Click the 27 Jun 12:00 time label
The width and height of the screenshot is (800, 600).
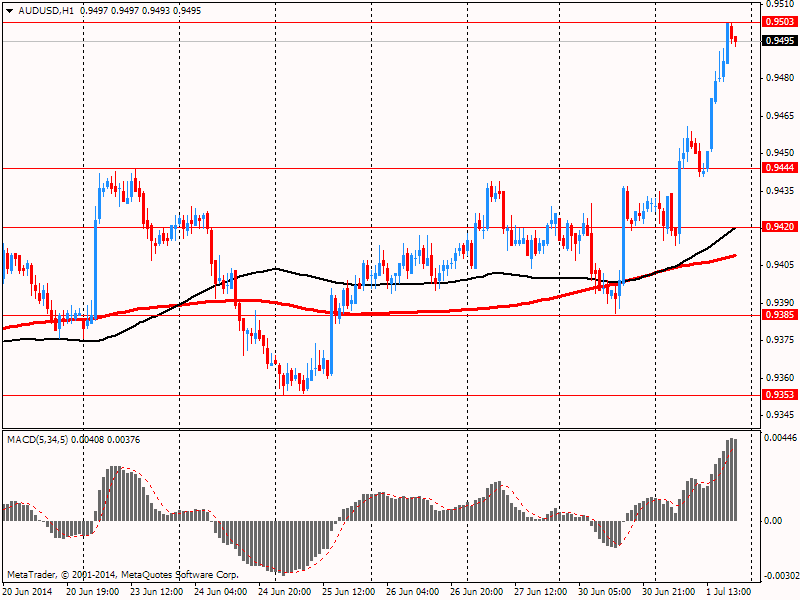(x=540, y=592)
